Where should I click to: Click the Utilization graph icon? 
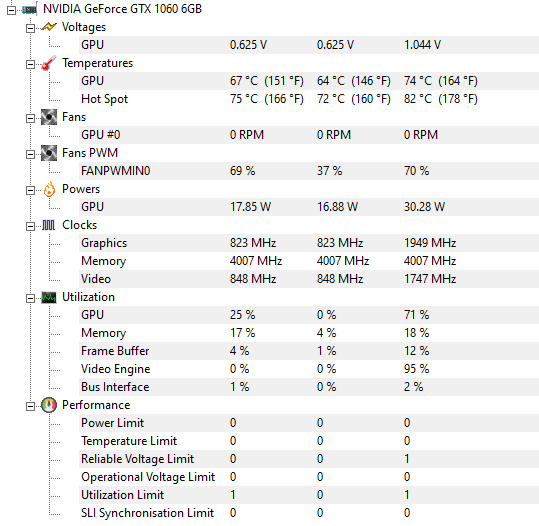click(x=49, y=297)
